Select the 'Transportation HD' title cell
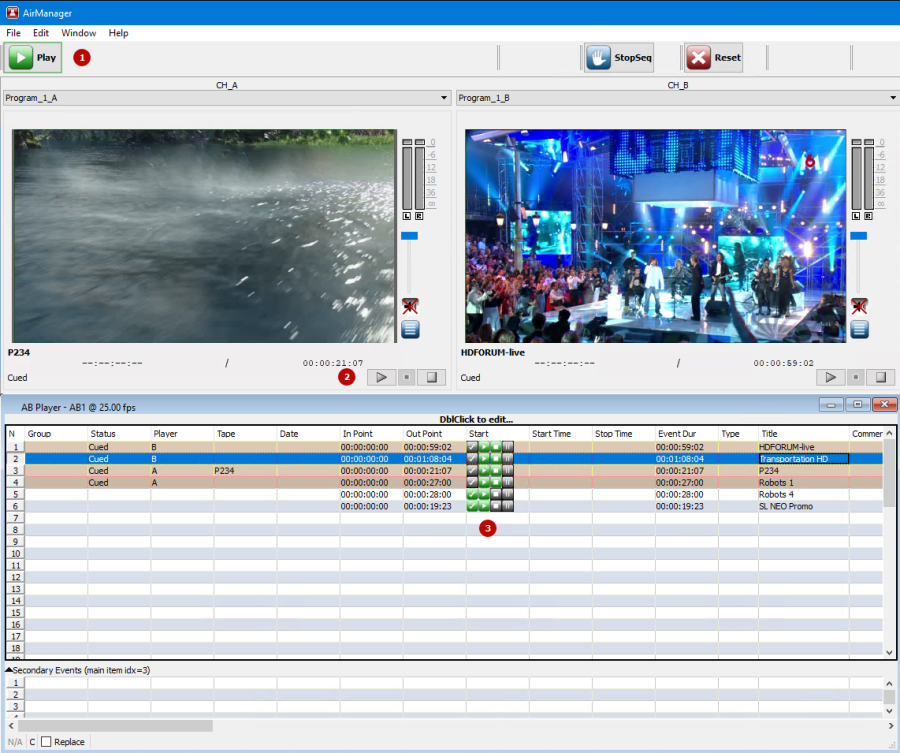This screenshot has width=900, height=753. coord(804,459)
